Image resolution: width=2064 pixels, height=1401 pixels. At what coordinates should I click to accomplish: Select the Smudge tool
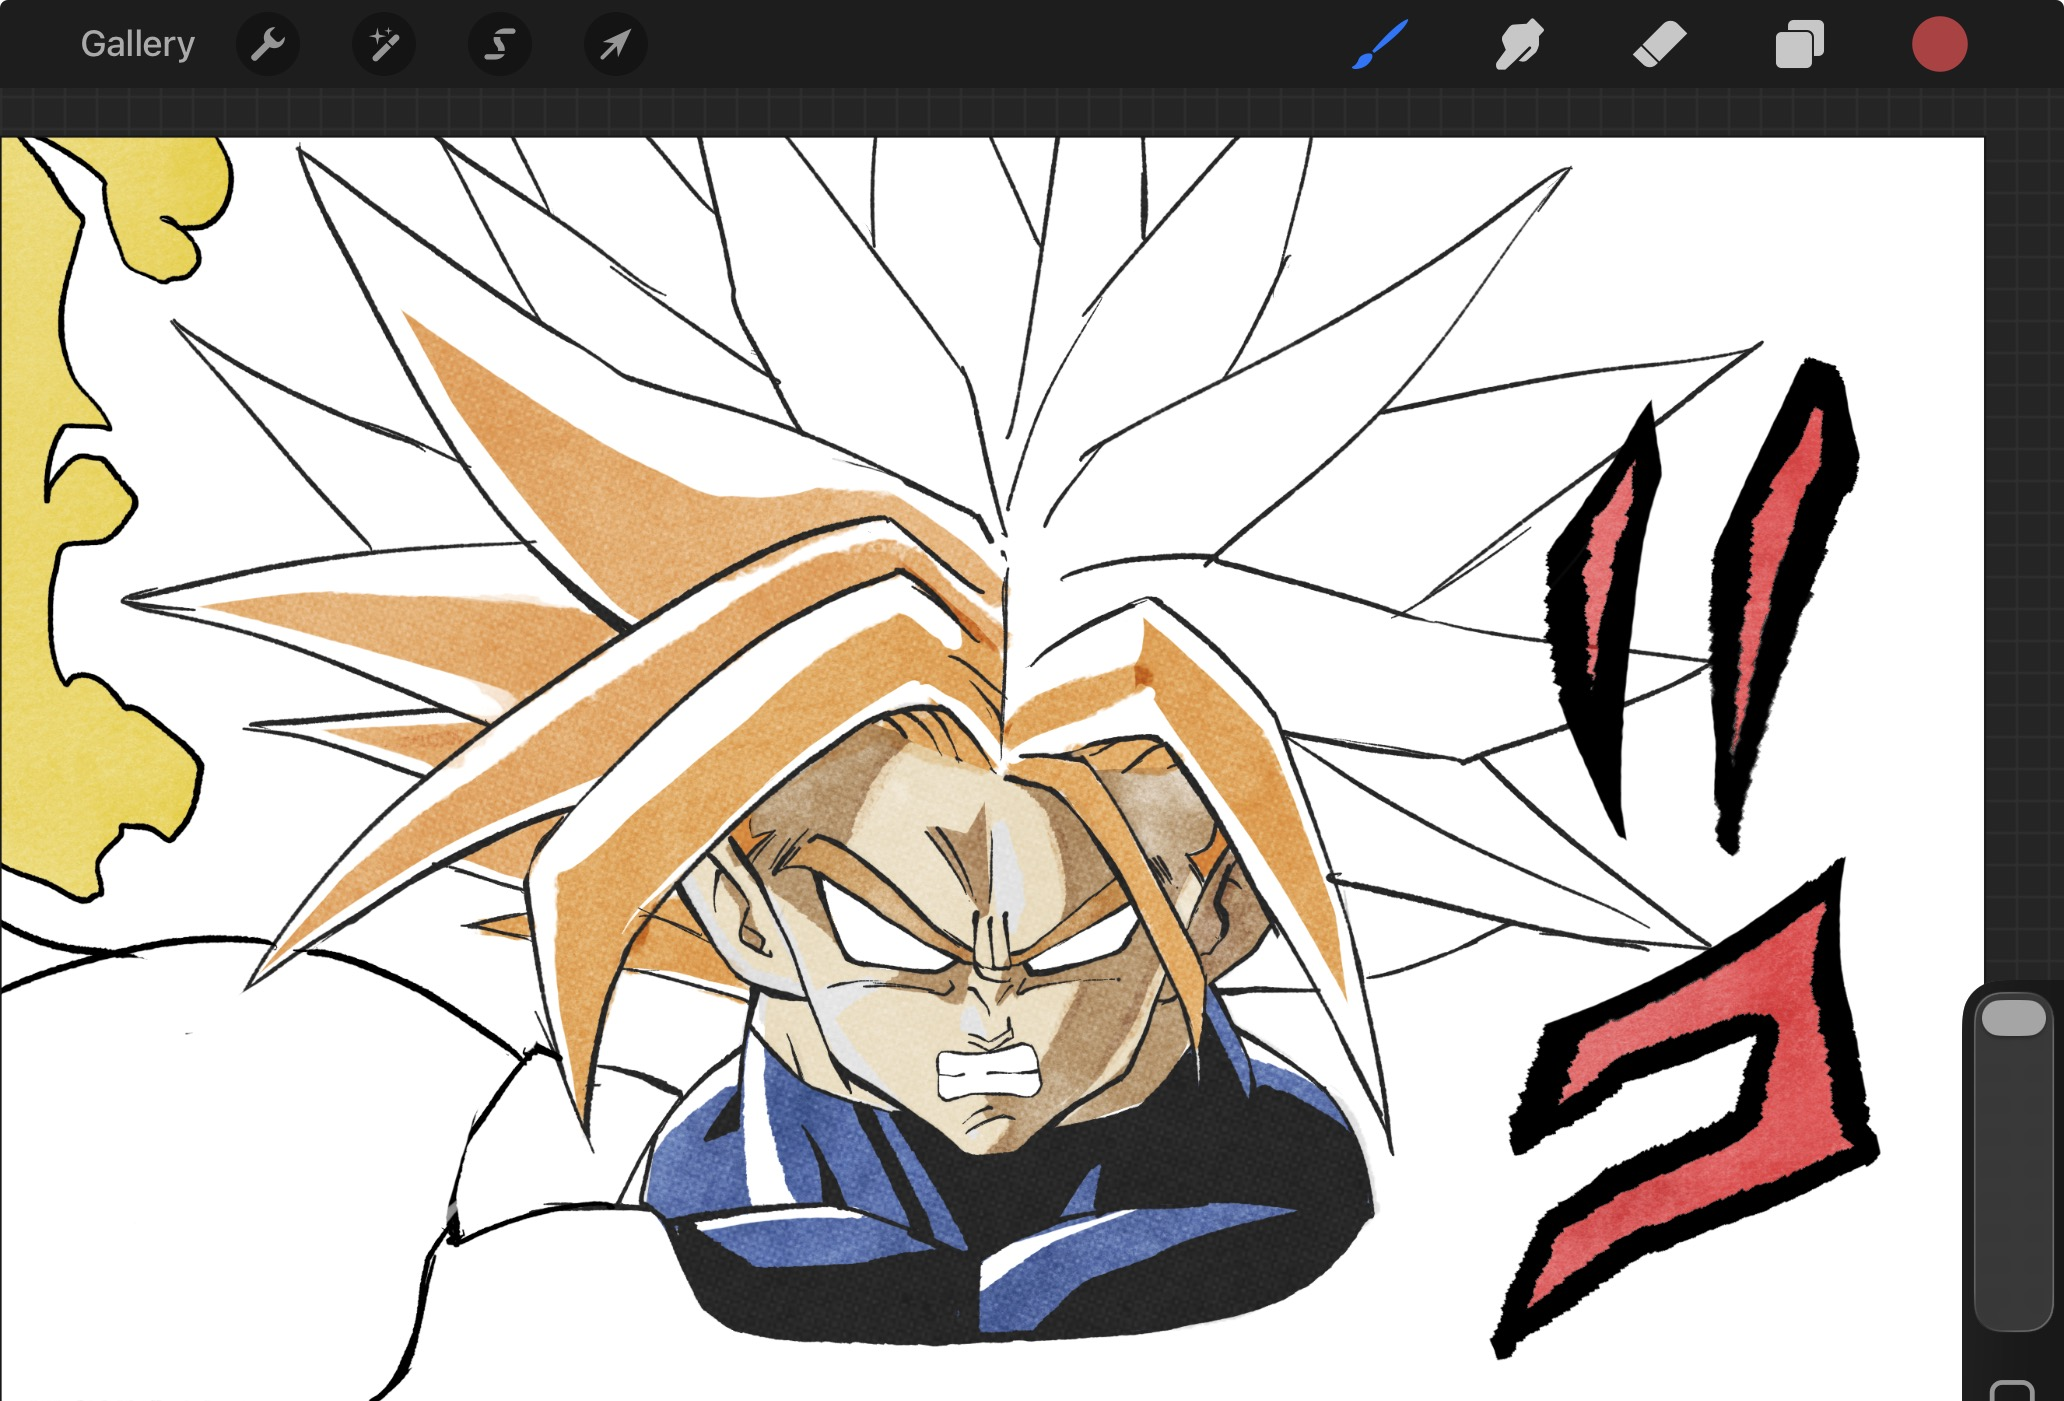click(x=1520, y=44)
